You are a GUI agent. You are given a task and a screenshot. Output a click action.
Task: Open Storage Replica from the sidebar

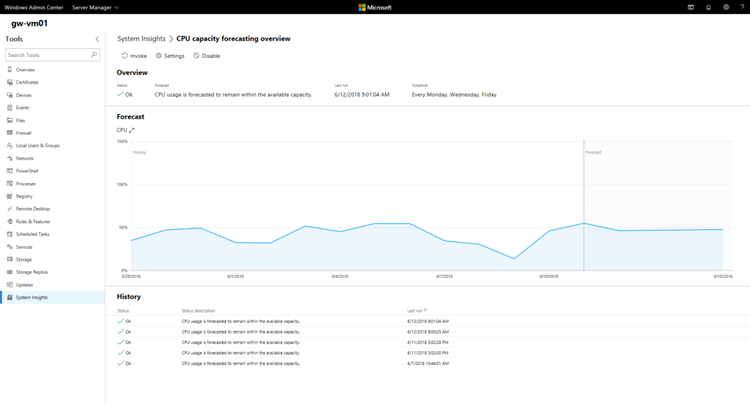coord(31,272)
